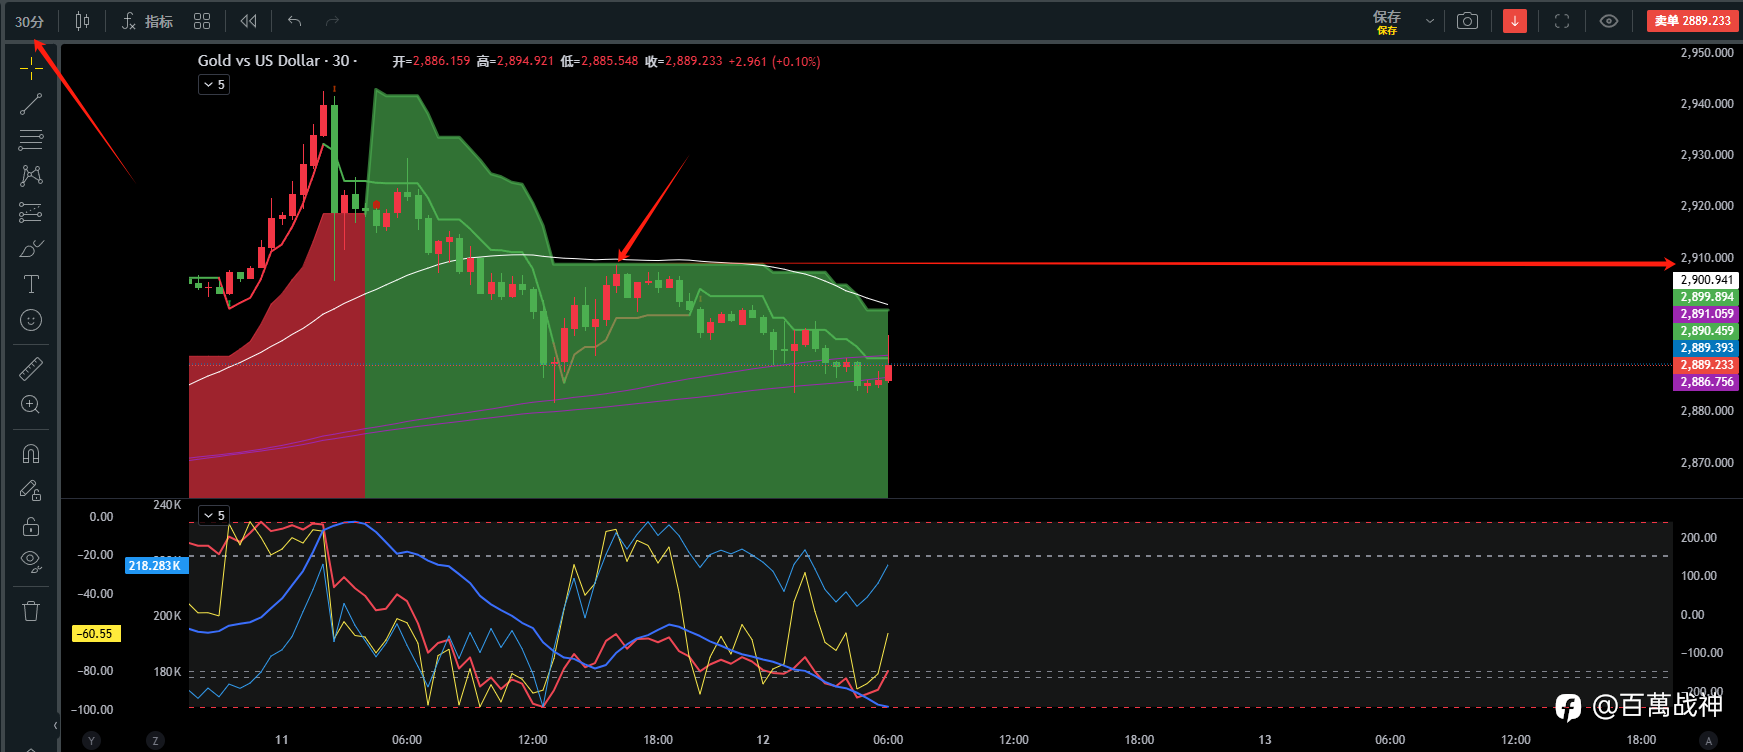
Task: Open the emoji icons tool
Action: [x=31, y=320]
